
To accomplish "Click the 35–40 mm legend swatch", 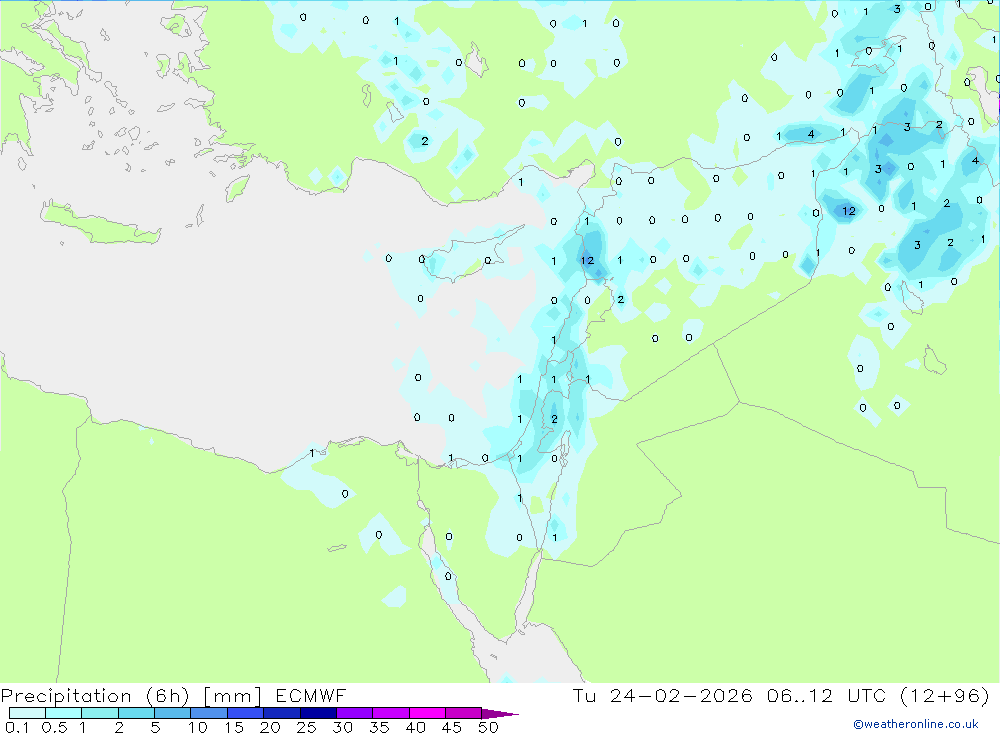I will click(391, 713).
